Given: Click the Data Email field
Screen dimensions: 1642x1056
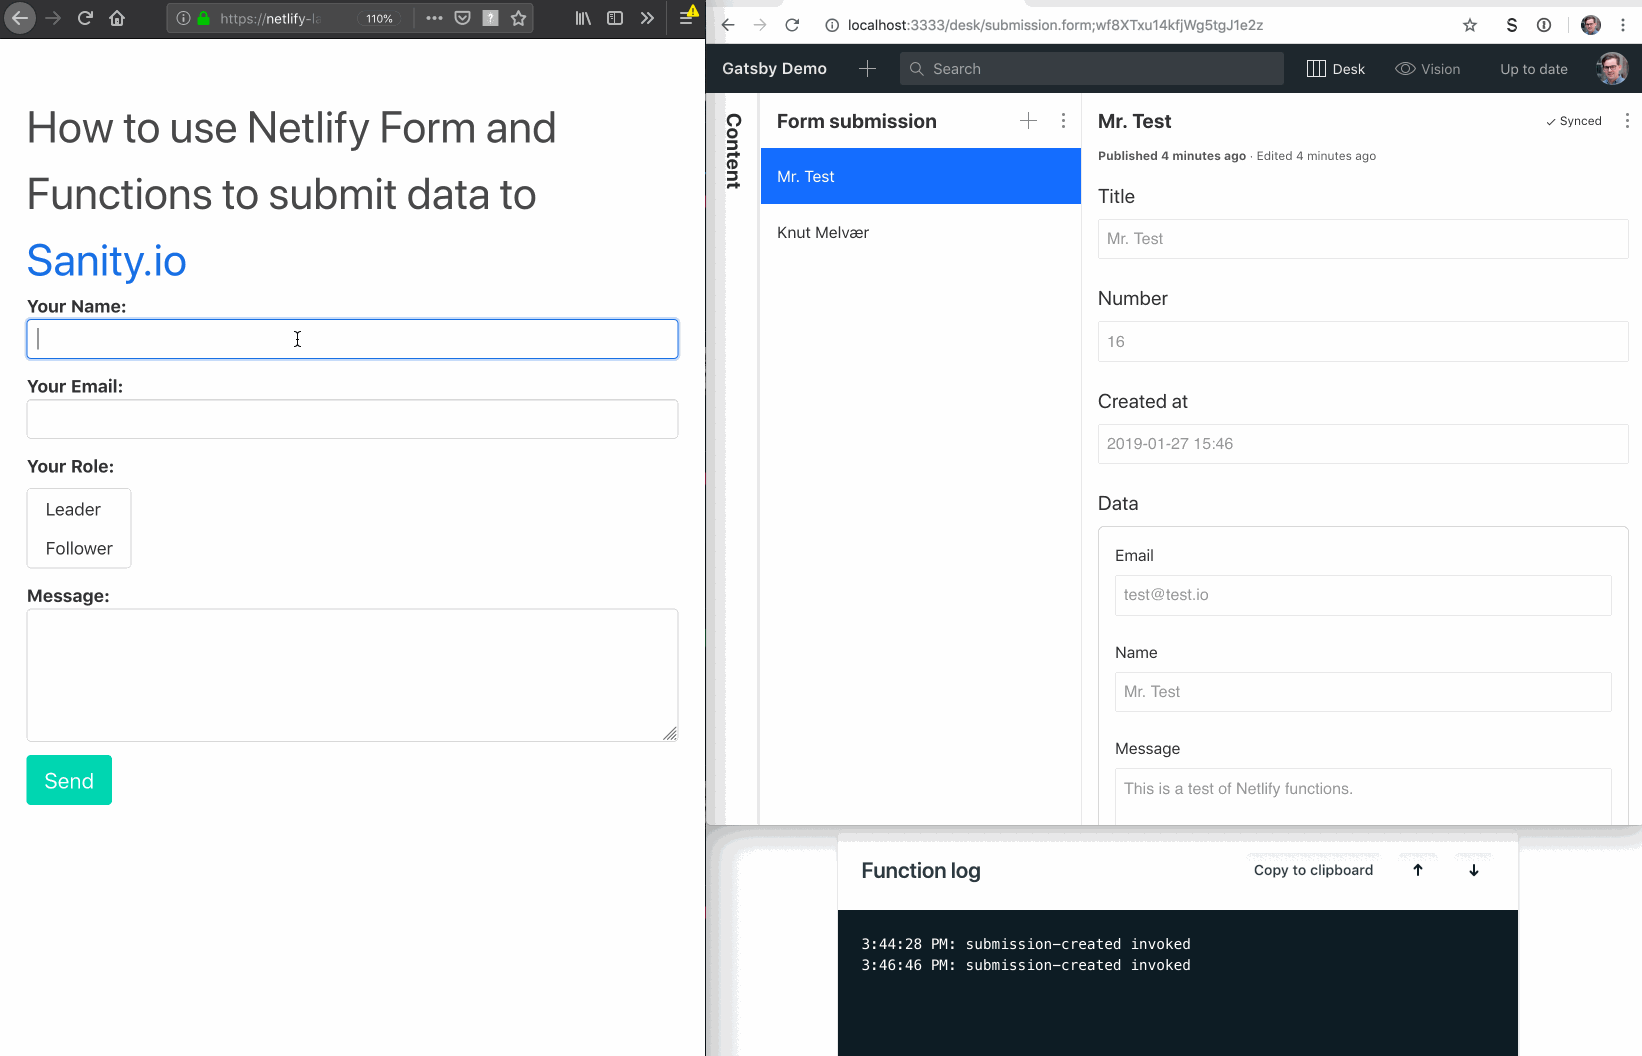Looking at the screenshot, I should (1363, 595).
